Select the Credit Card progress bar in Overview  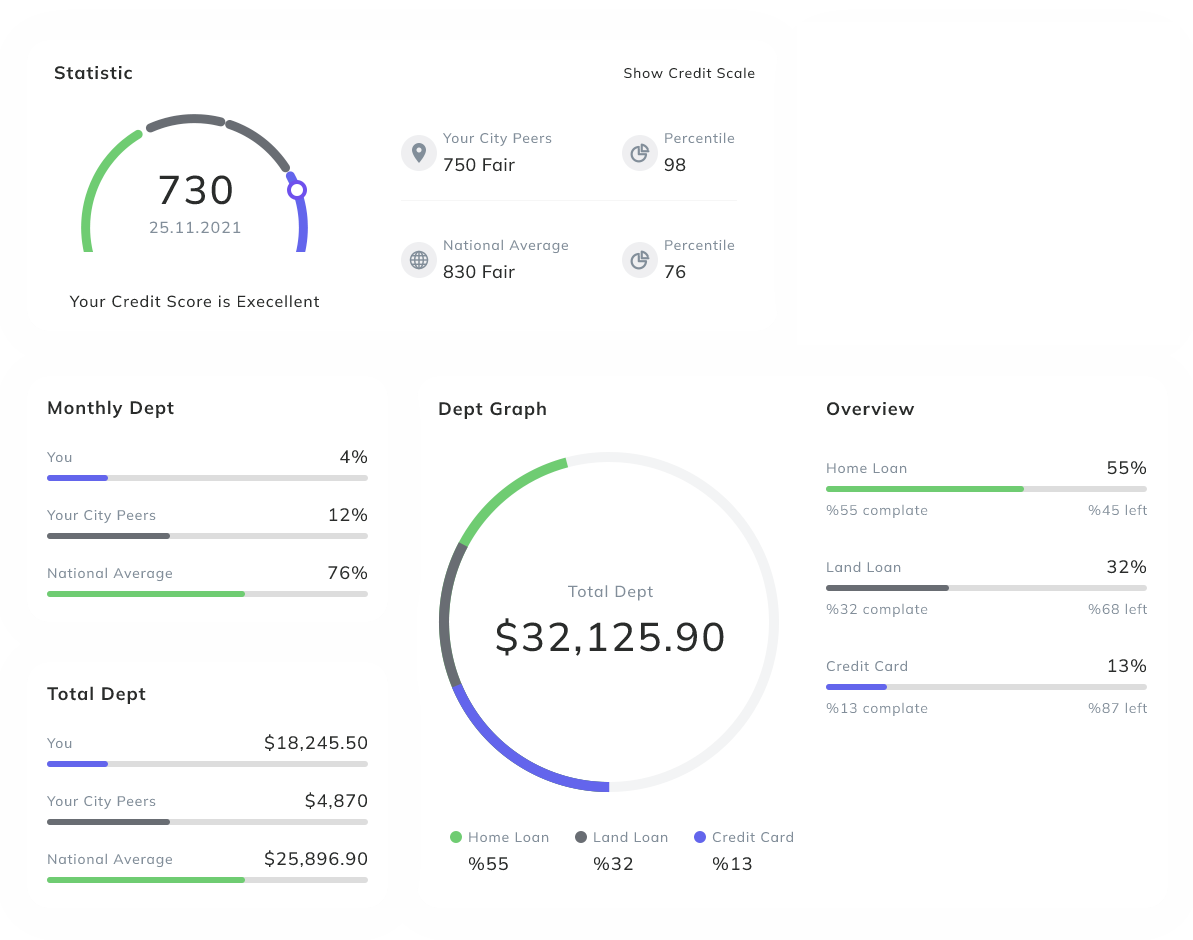985,687
